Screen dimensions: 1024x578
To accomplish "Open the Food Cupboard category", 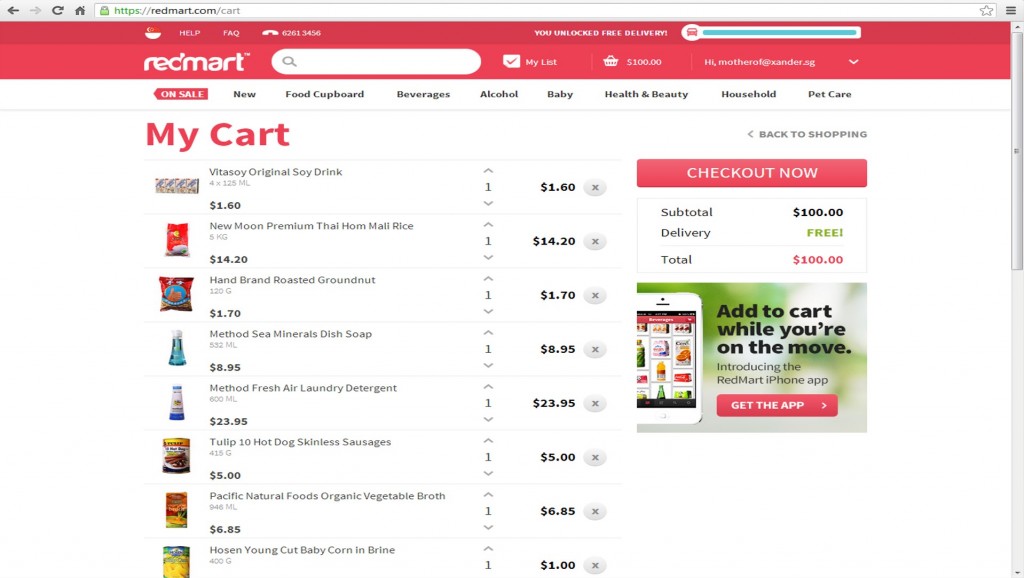I will pos(325,94).
